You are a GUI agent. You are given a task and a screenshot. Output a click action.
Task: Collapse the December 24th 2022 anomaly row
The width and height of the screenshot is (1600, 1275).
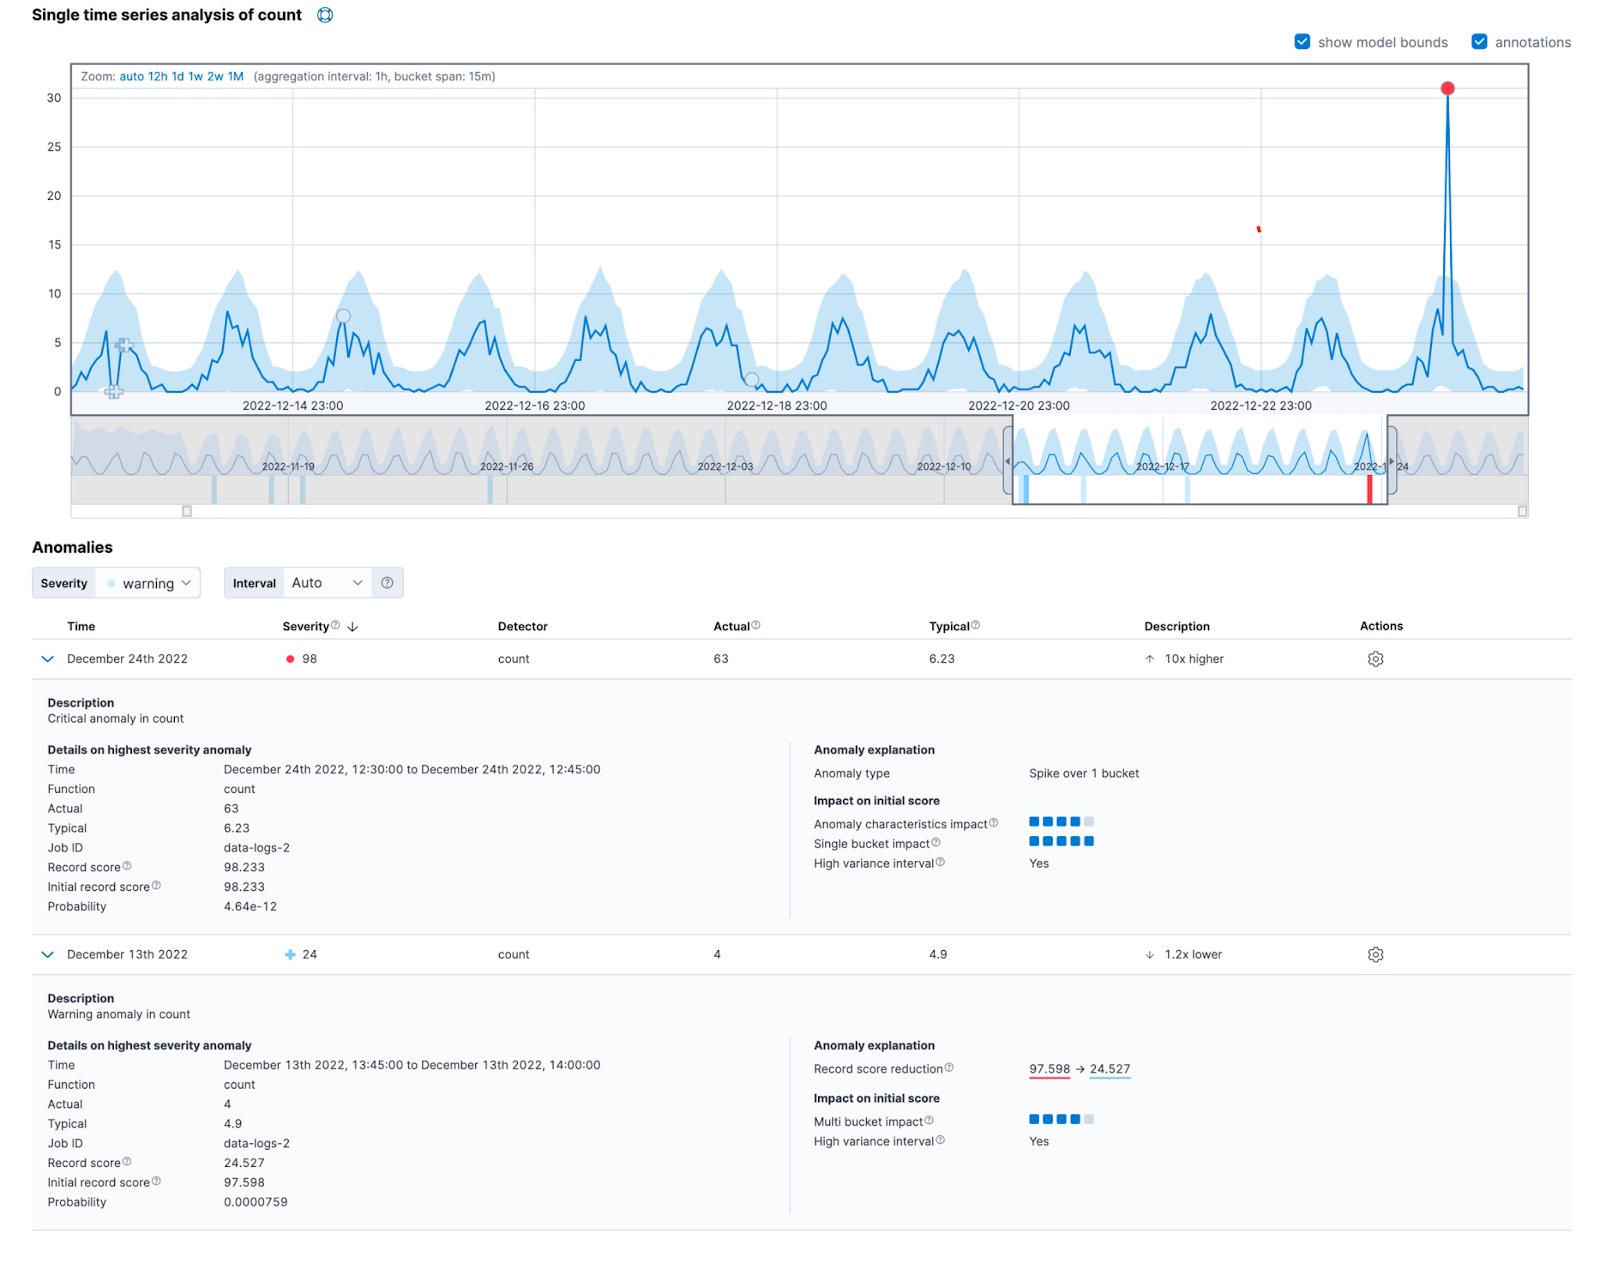tap(46, 658)
